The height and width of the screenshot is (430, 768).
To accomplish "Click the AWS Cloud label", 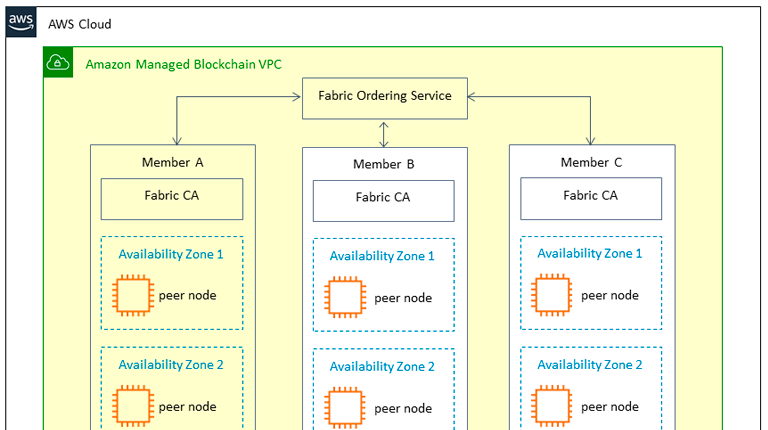I will tap(80, 24).
